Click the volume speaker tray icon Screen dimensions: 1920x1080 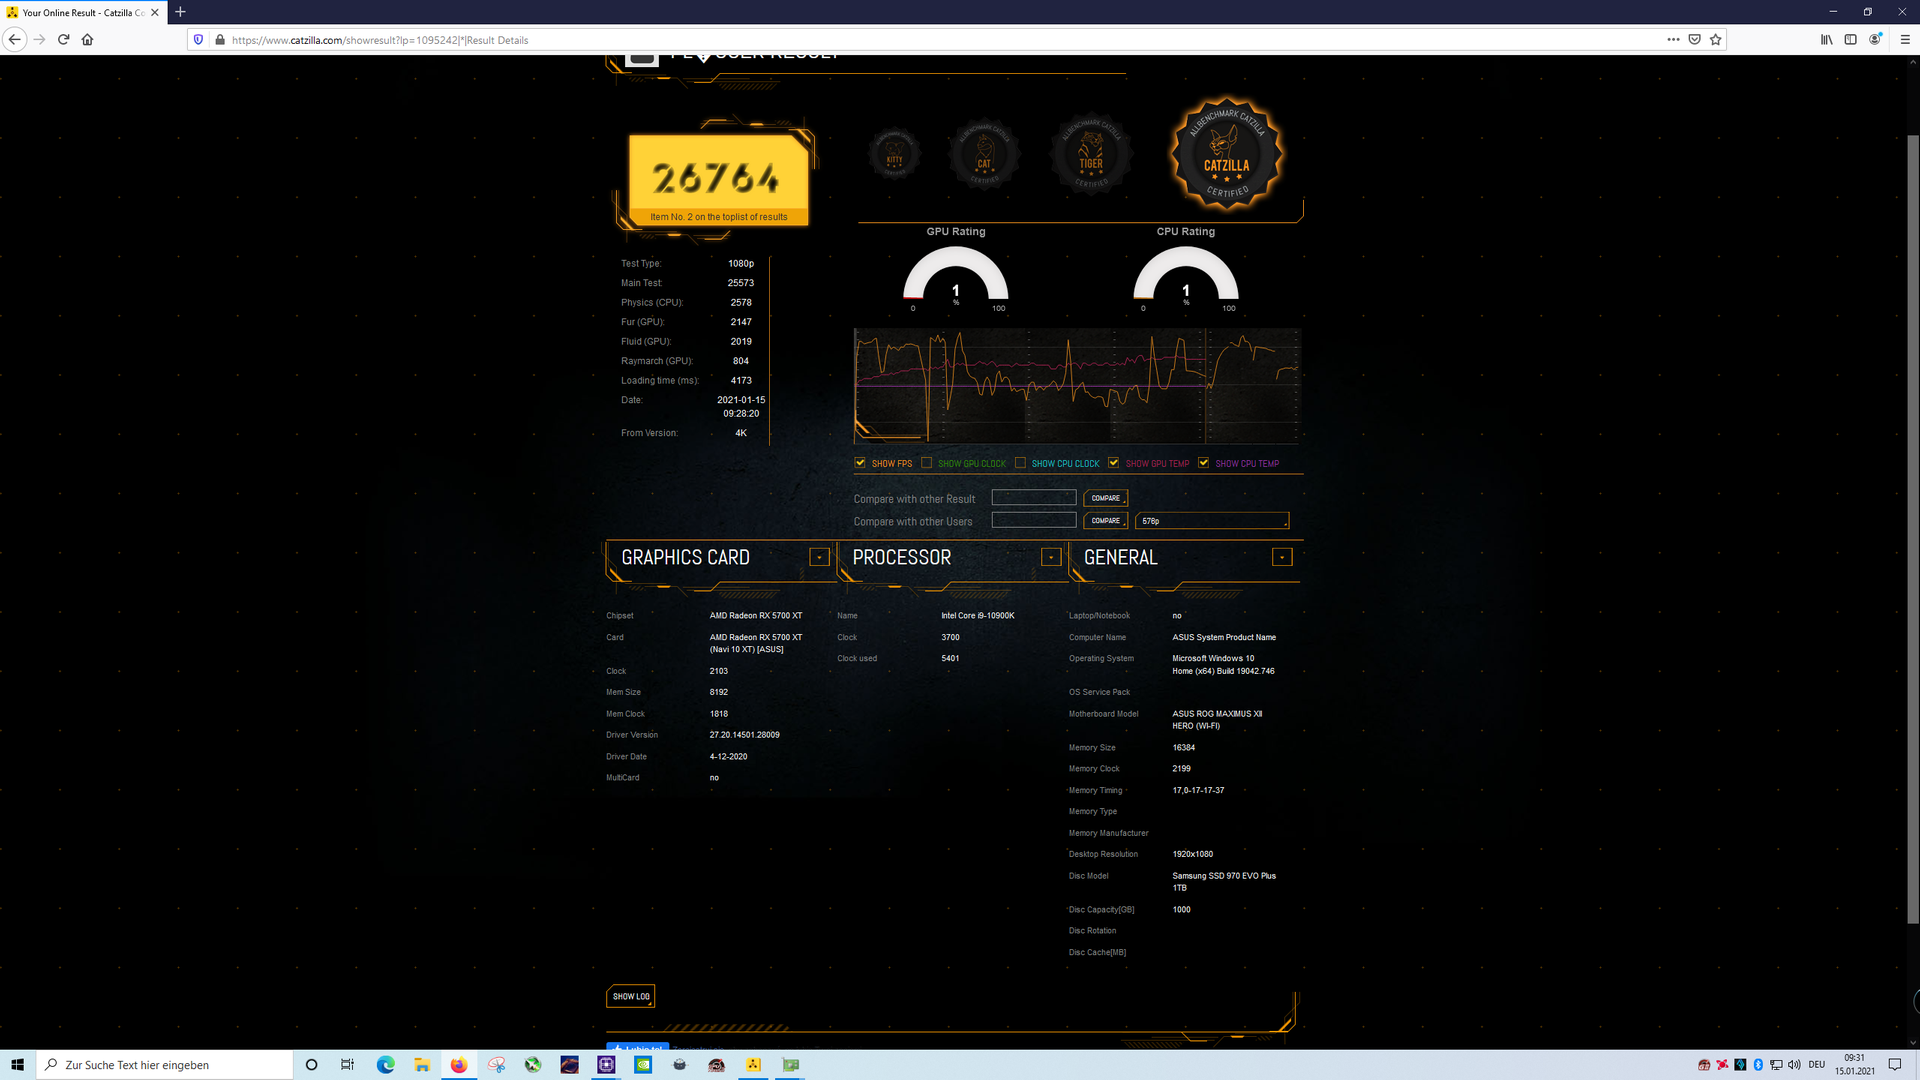pyautogui.click(x=1794, y=1064)
